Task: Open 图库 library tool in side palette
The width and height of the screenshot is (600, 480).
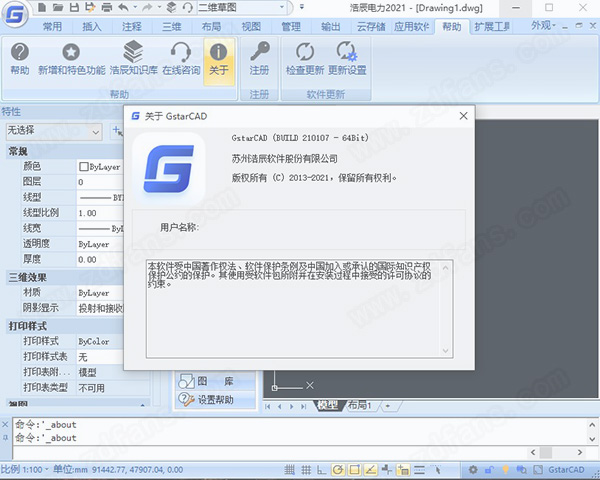Action: tap(215, 381)
